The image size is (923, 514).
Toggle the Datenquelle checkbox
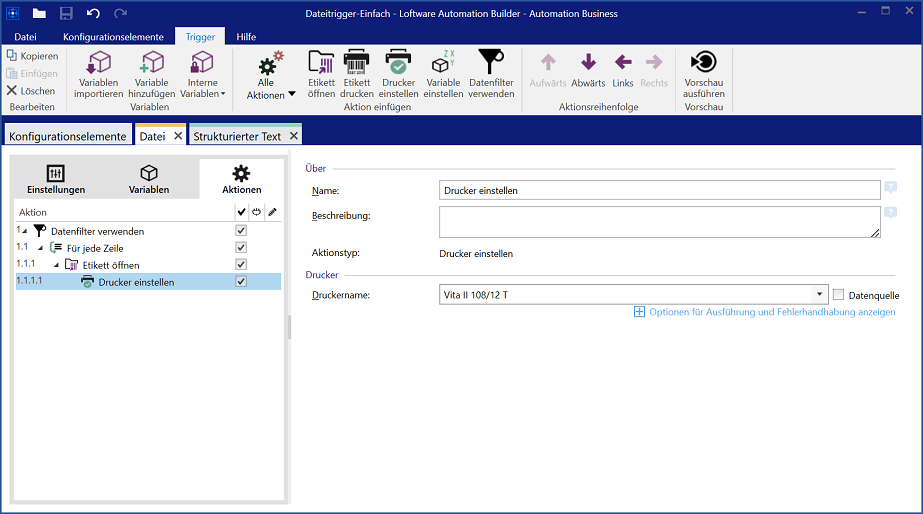(x=839, y=295)
